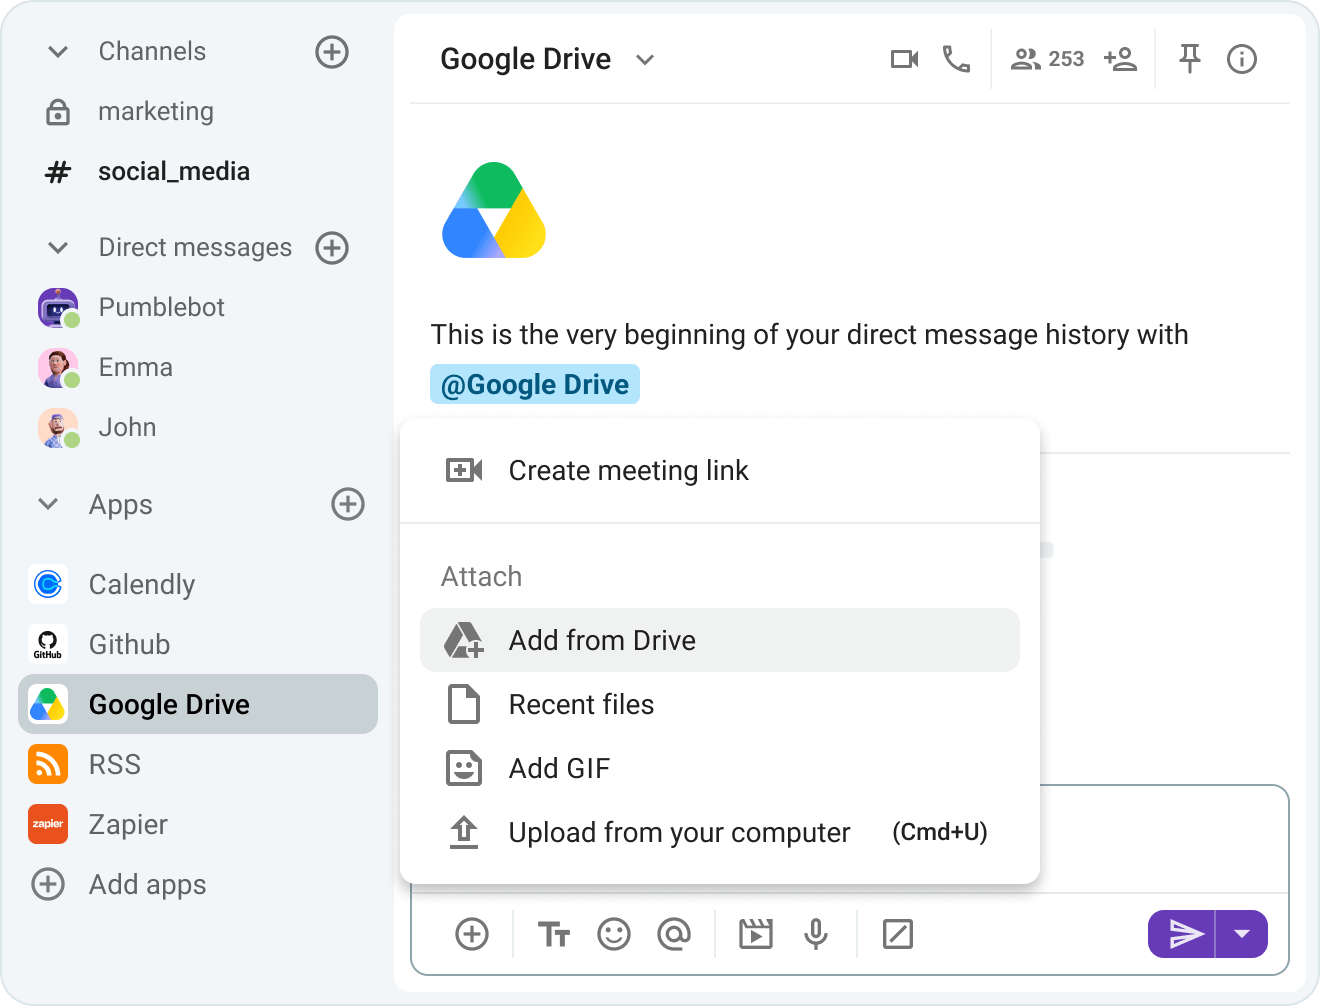
Task: Start a video call from header
Action: (904, 60)
